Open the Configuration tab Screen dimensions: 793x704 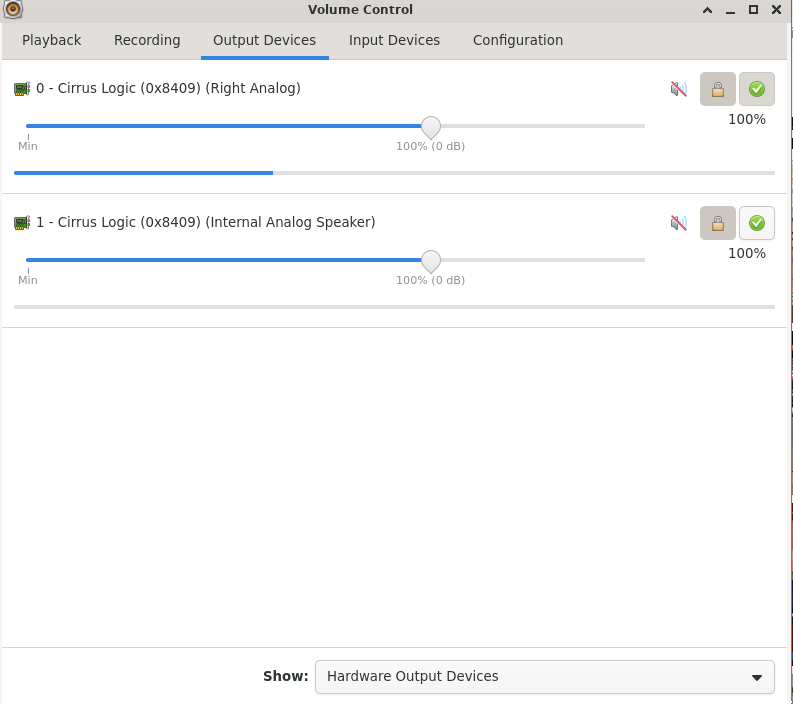point(518,40)
